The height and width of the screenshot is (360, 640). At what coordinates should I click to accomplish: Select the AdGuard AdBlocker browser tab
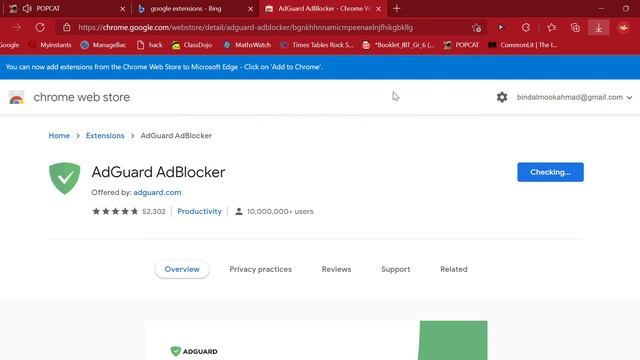tap(323, 9)
